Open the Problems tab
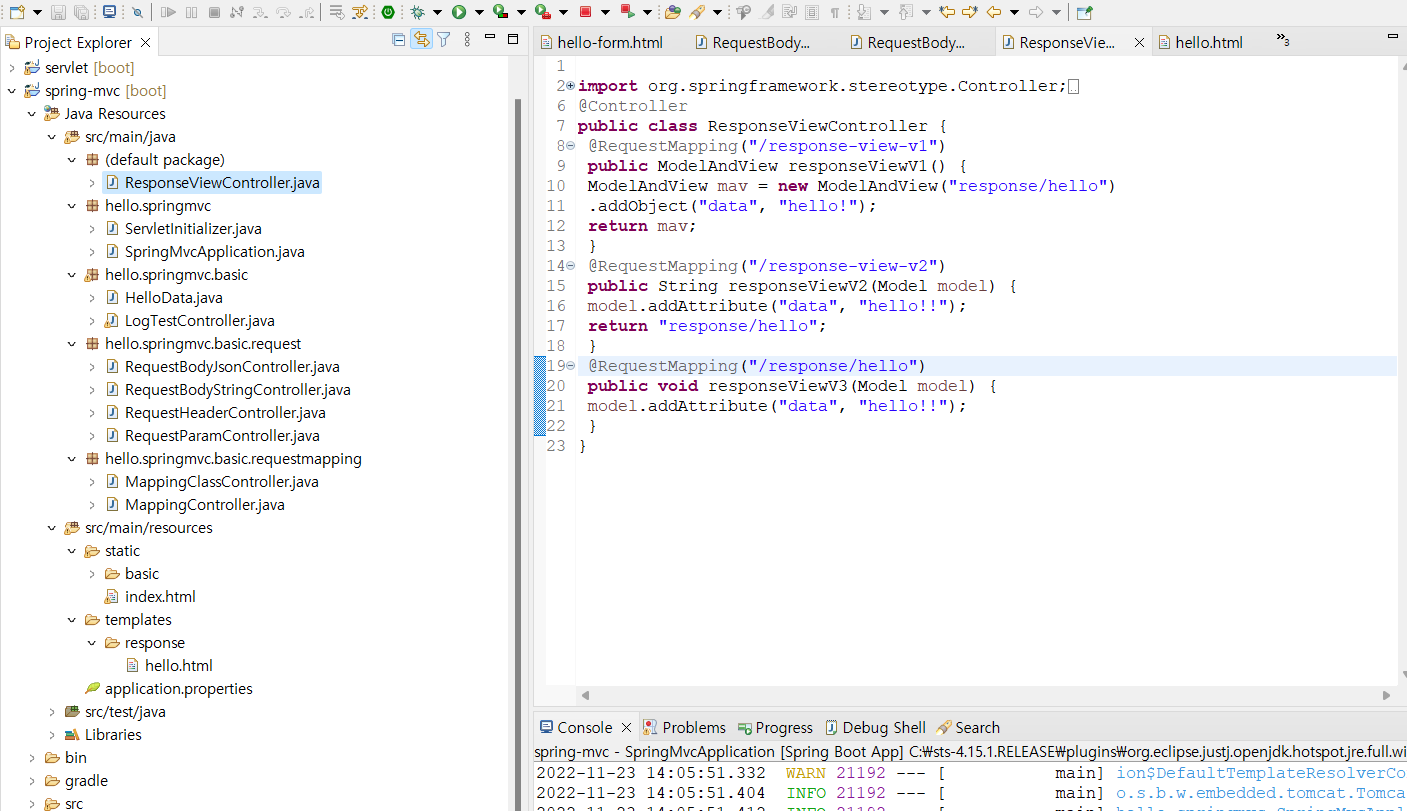The height and width of the screenshot is (811, 1407). (x=684, y=727)
